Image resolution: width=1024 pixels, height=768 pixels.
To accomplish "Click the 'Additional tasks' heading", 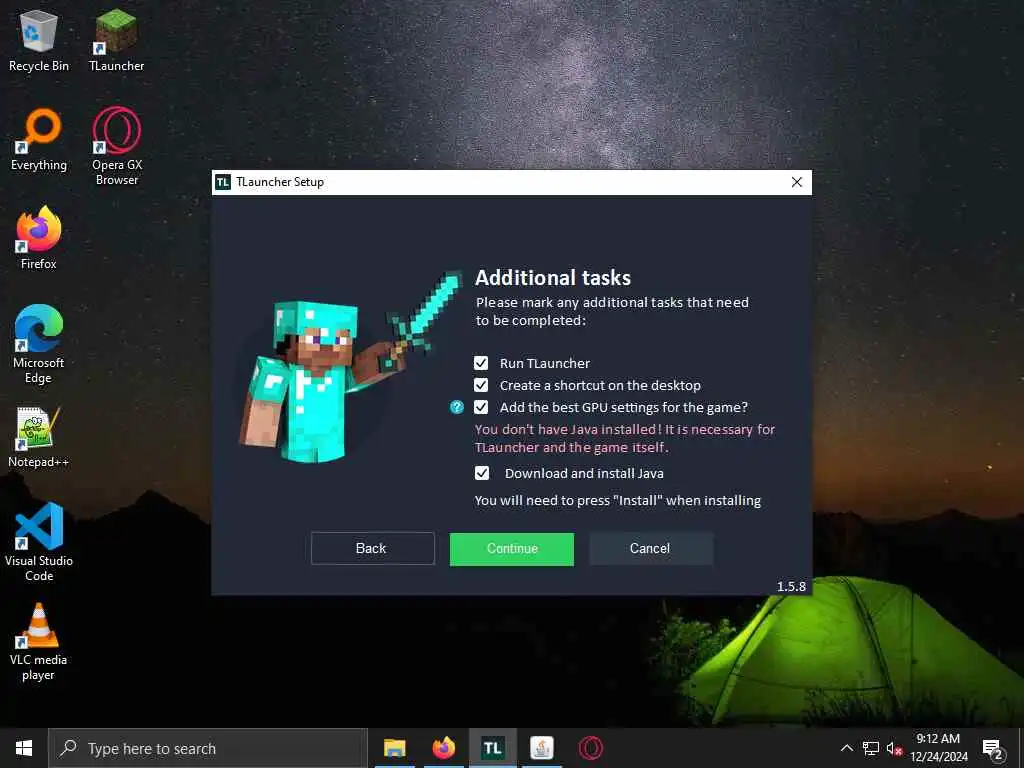I will point(553,278).
